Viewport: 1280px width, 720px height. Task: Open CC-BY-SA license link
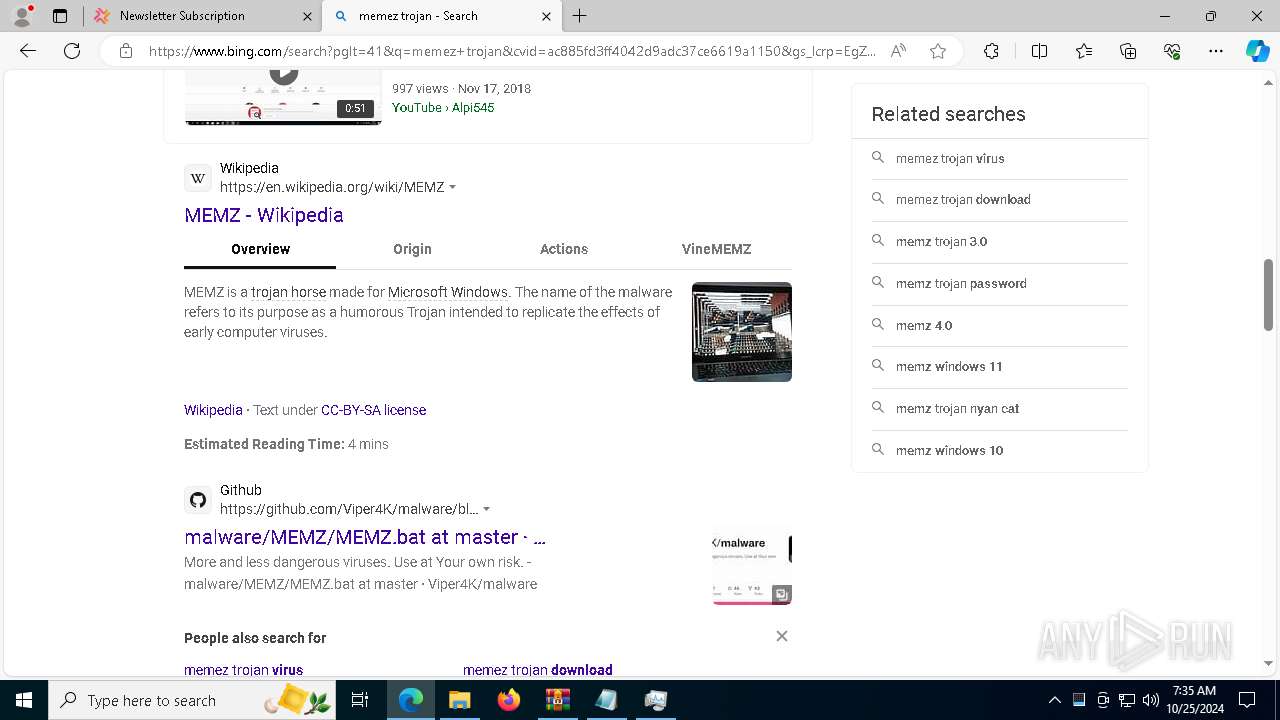tap(373, 410)
